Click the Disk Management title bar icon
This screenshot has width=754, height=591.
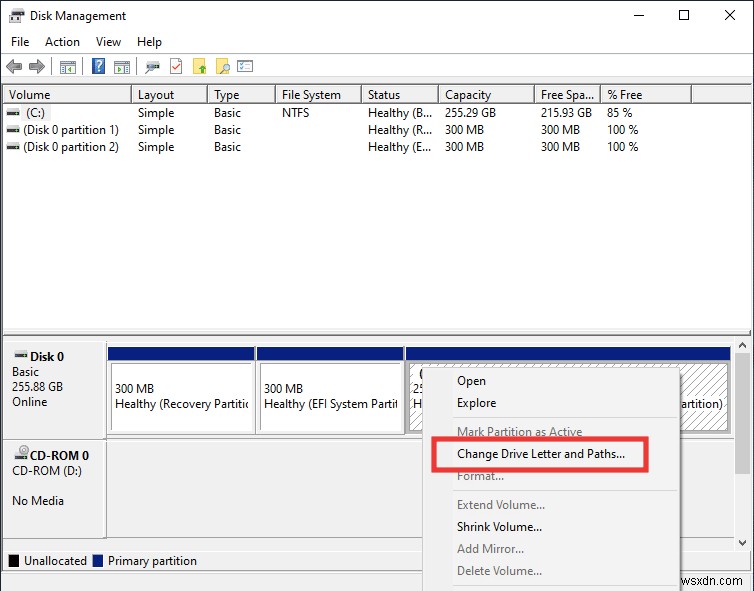tap(16, 16)
